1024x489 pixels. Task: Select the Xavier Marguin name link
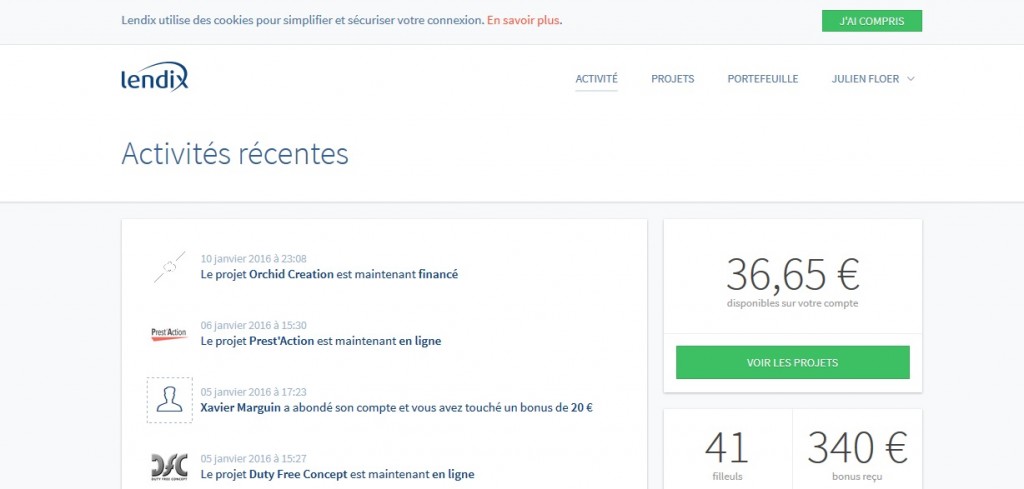click(x=240, y=408)
